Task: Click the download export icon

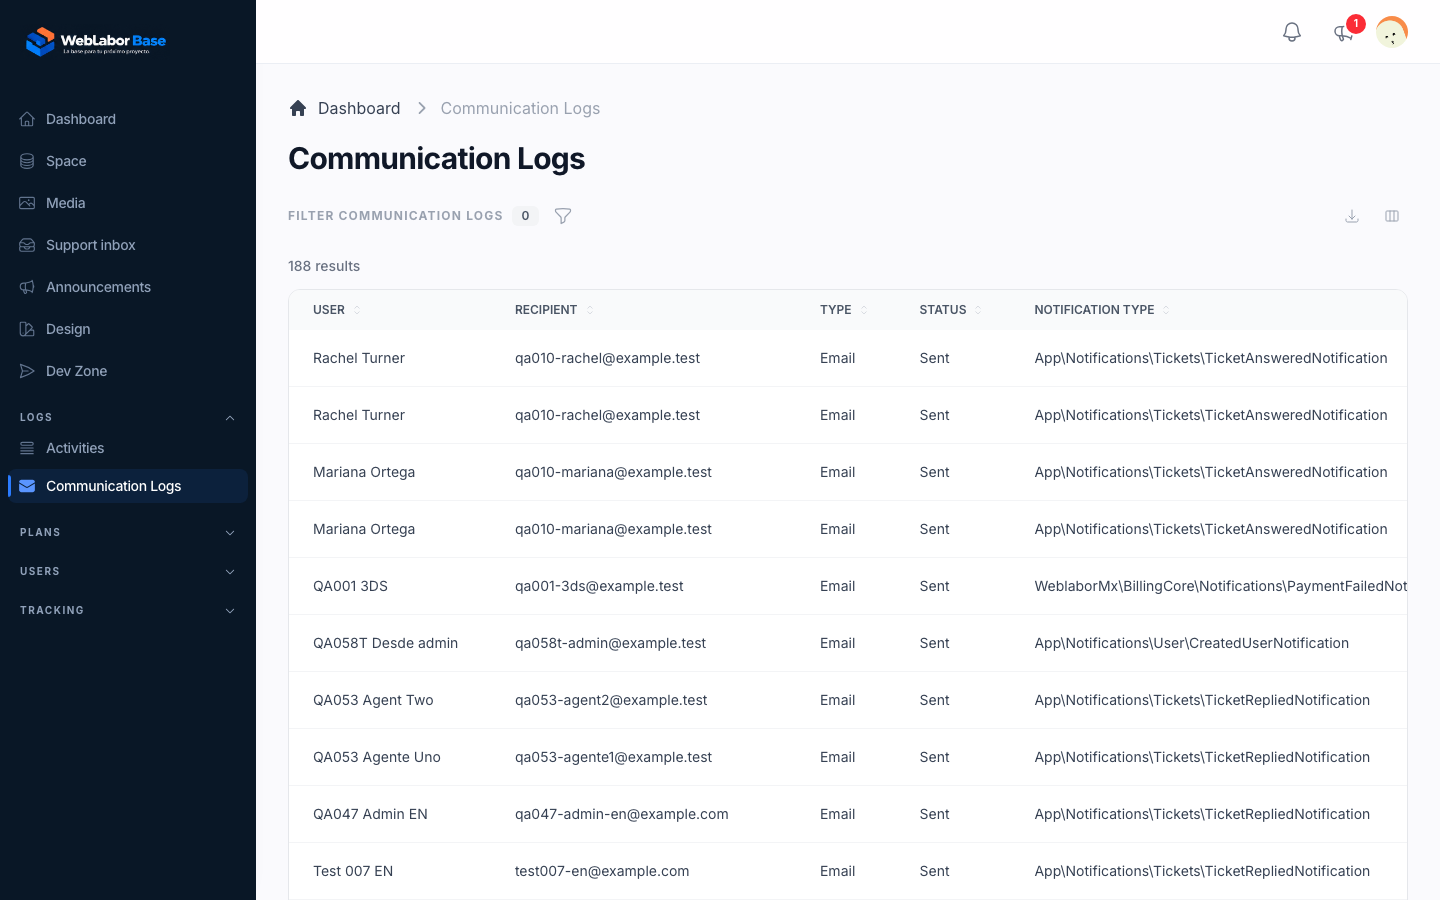Action: 1352,216
